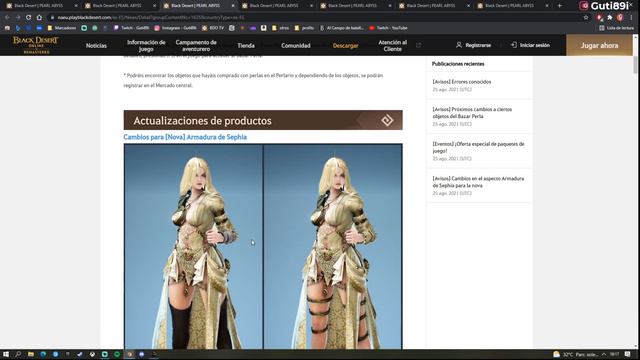640x360 pixels.
Task: Click the user icon next to Registrarse
Action: pos(459,45)
